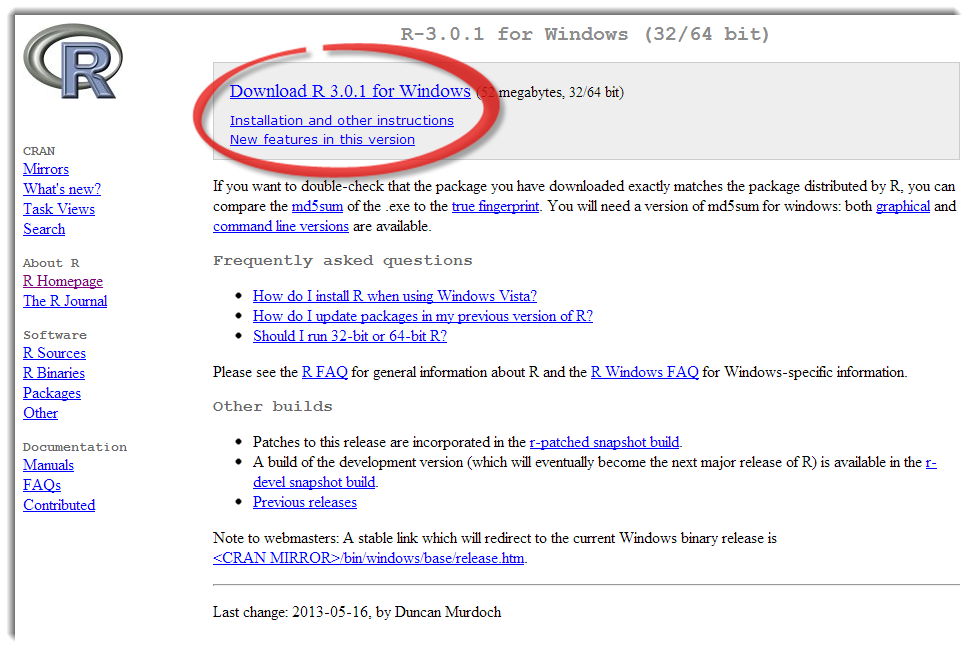Click the graphical md5sum version link
The width and height of the screenshot is (968, 648).
(x=903, y=206)
